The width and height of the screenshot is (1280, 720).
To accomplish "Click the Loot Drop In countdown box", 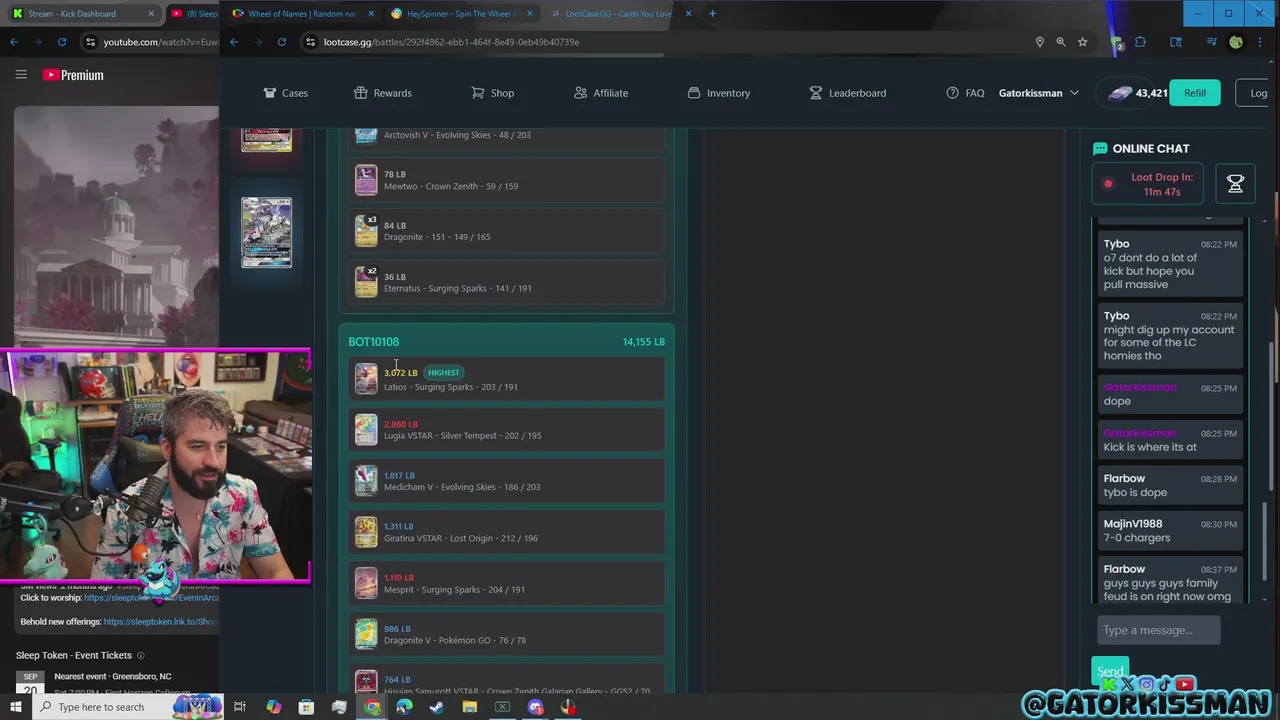I will pyautogui.click(x=1147, y=184).
